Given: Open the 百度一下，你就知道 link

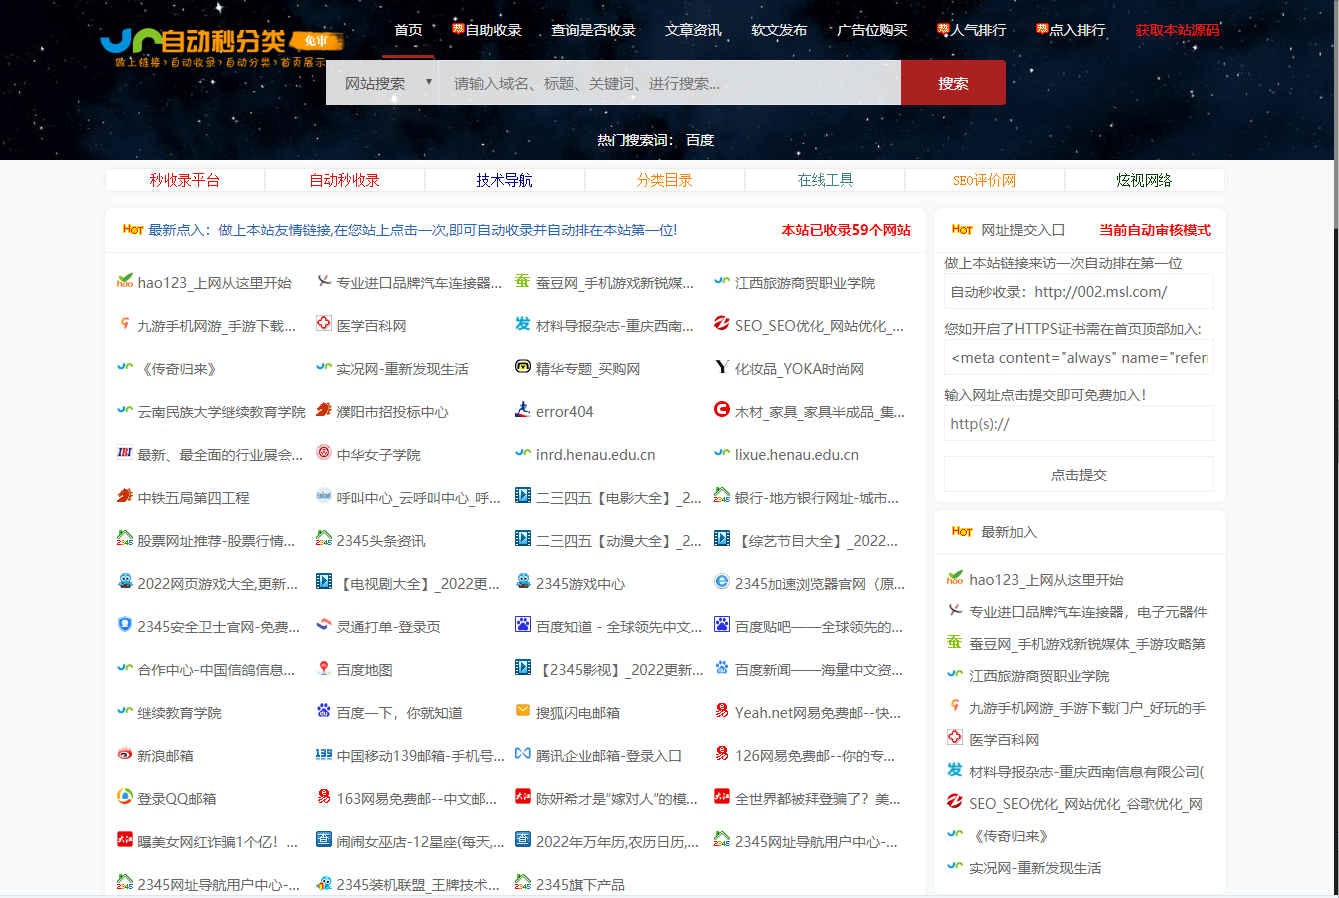Looking at the screenshot, I should pos(400,712).
